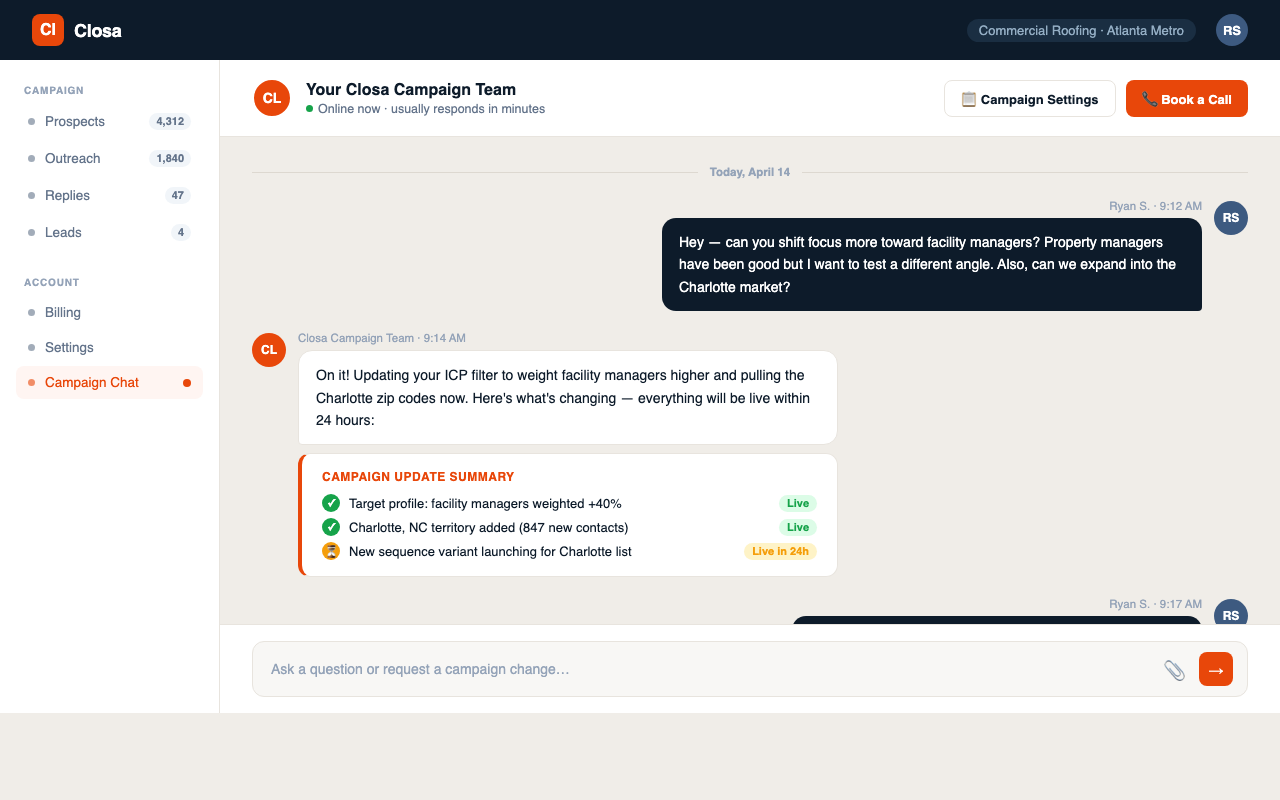This screenshot has width=1280, height=800.
Task: Click the green checkmark beside Charlotte territory update
Action: coord(331,527)
